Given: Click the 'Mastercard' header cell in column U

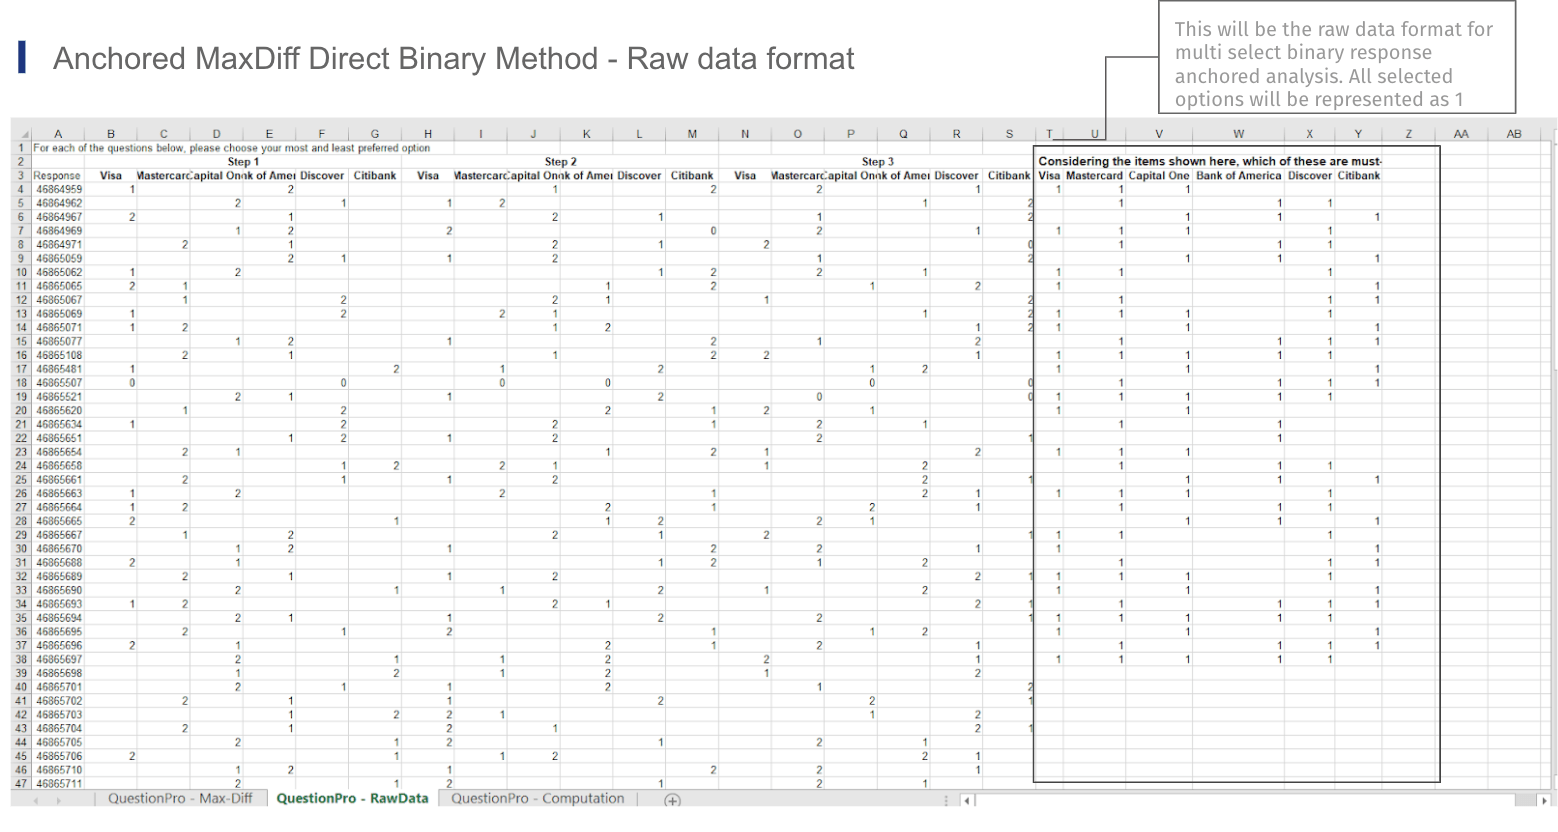Looking at the screenshot, I should point(1094,175).
